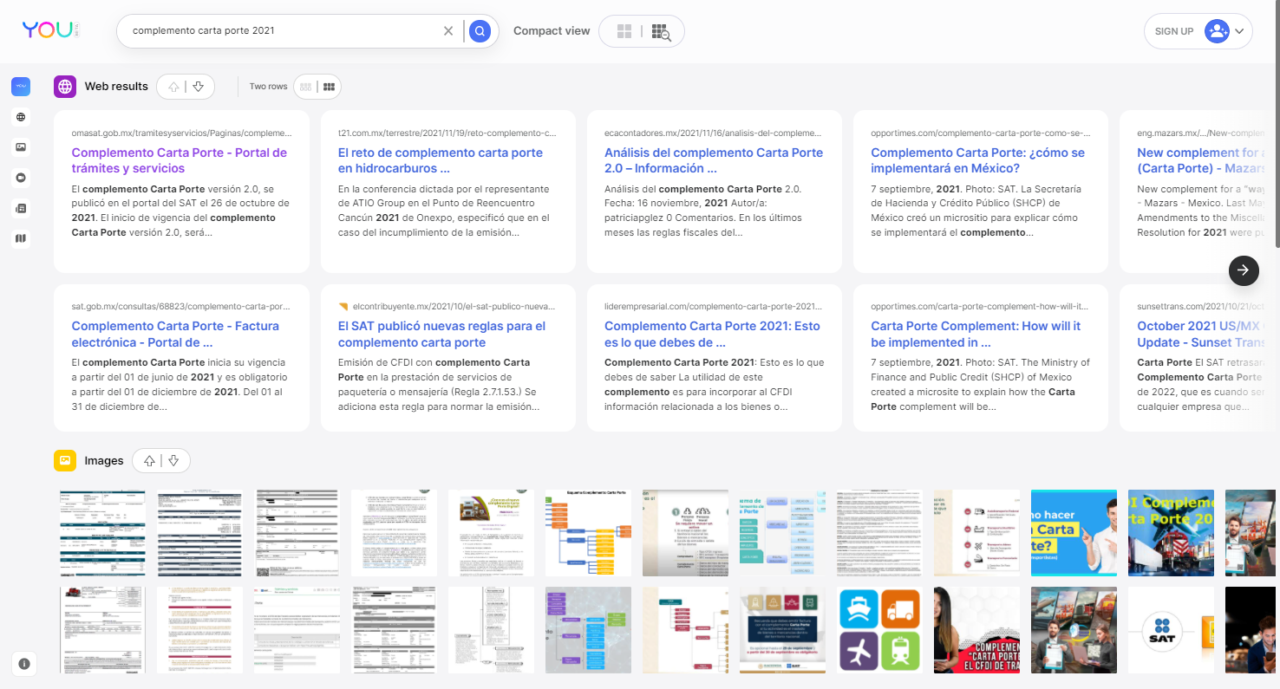Click the purple Web results globe icon
The image size is (1280, 689).
[x=65, y=86]
